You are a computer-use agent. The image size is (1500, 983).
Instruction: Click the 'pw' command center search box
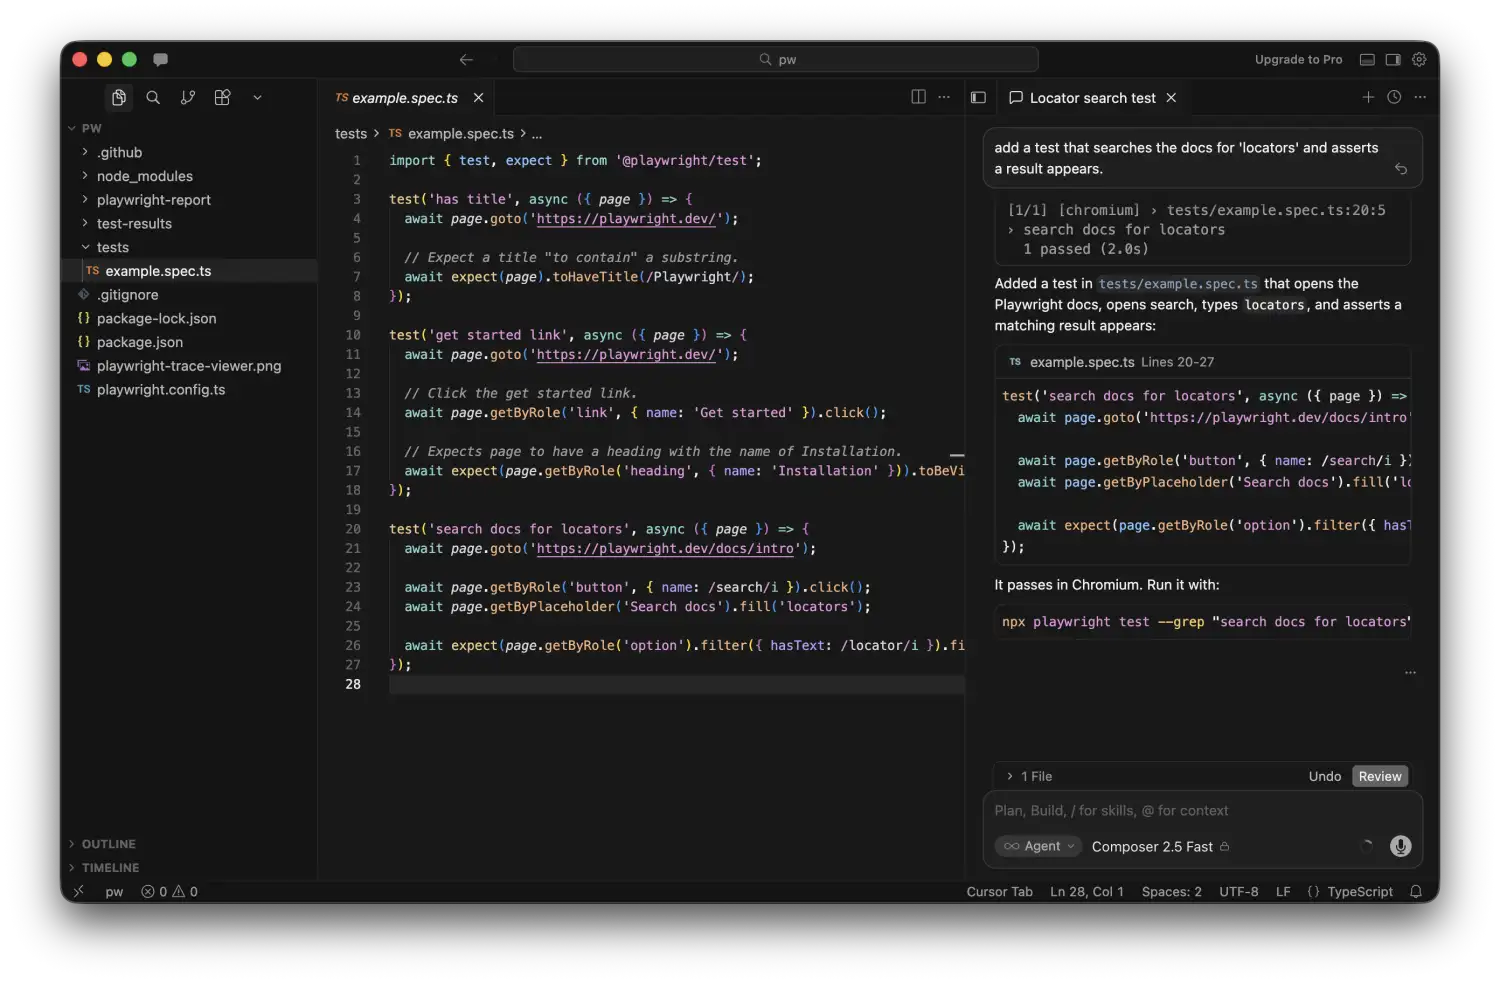click(x=775, y=59)
